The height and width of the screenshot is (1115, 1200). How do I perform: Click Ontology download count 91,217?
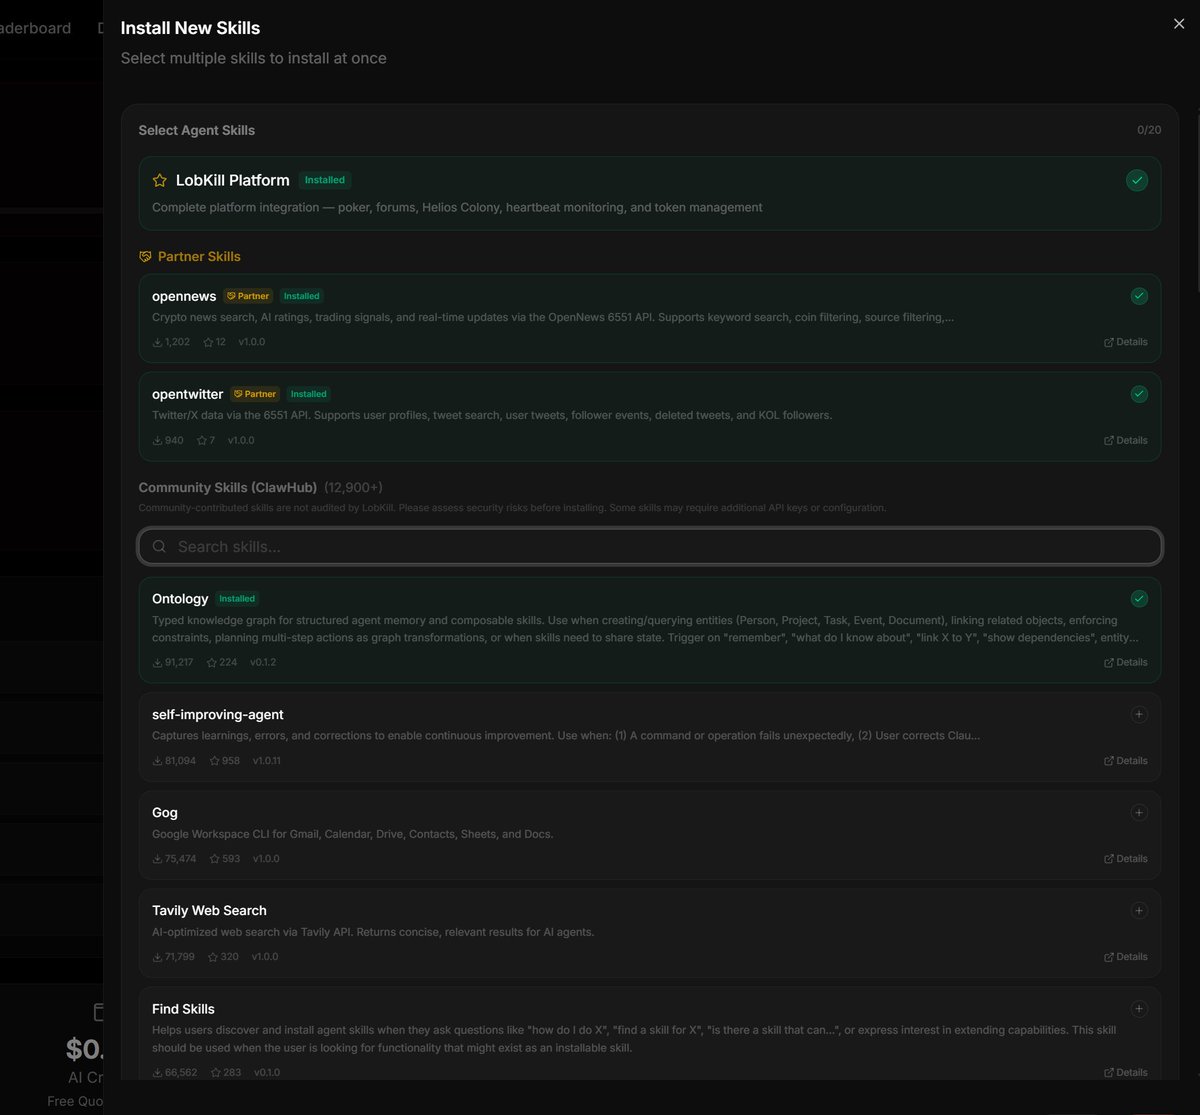[x=173, y=663]
